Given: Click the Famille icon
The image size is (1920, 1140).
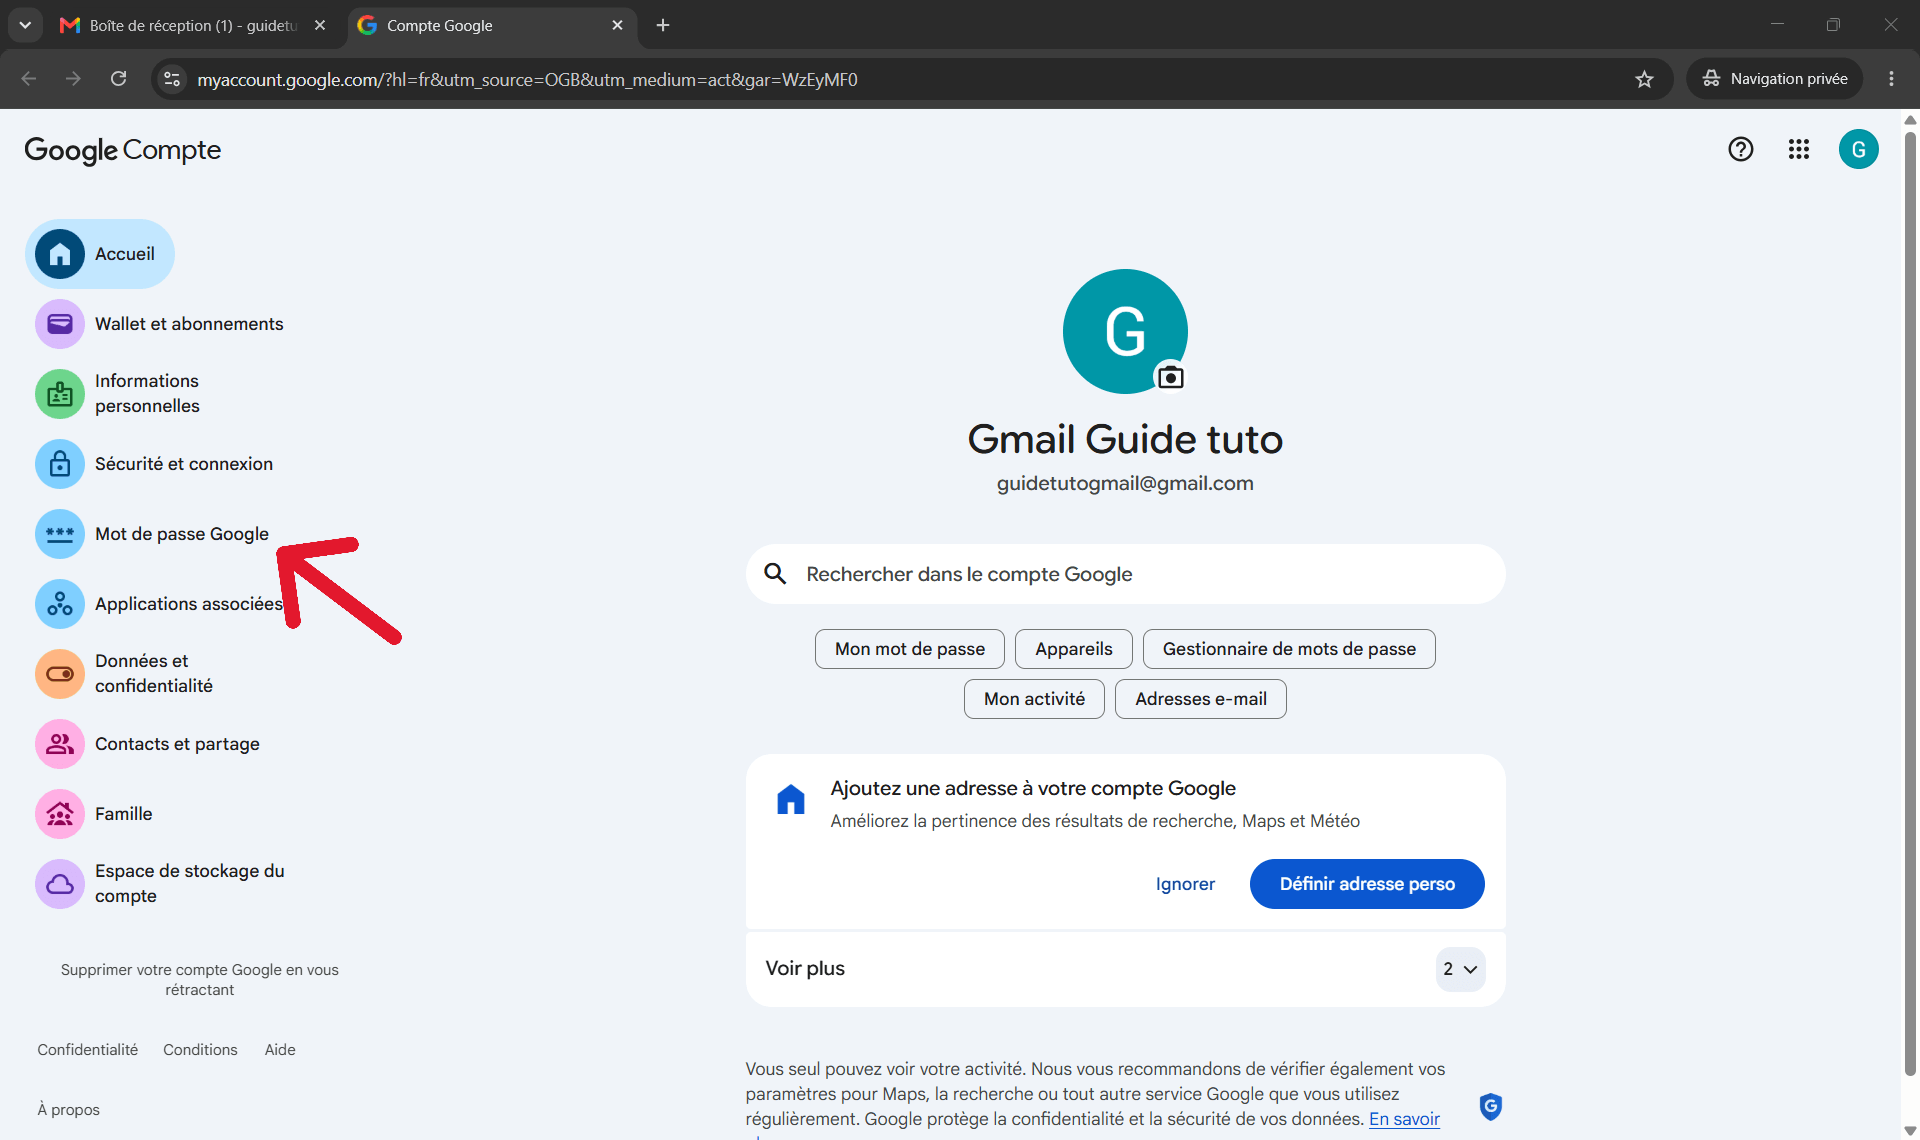Looking at the screenshot, I should pos(60,814).
